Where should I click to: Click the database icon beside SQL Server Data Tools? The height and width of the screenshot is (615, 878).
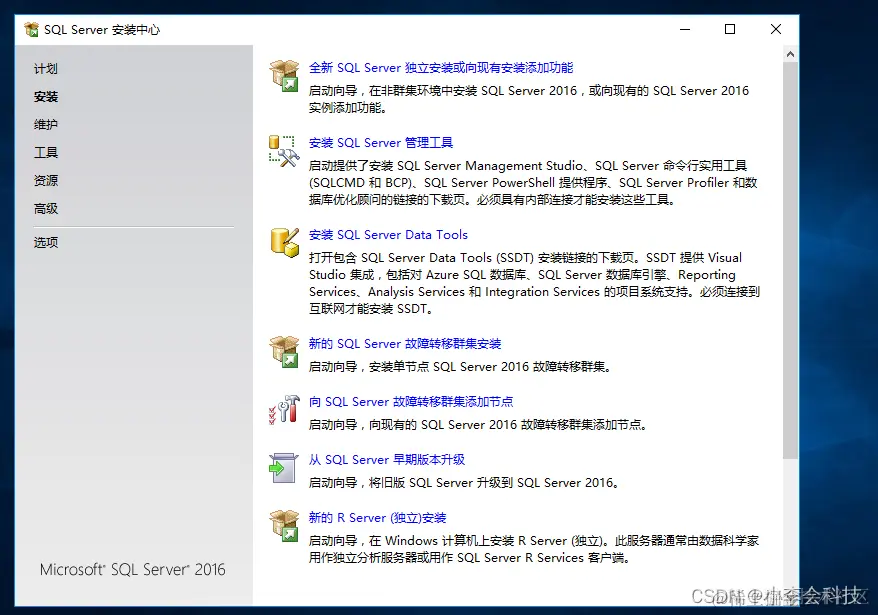point(284,243)
